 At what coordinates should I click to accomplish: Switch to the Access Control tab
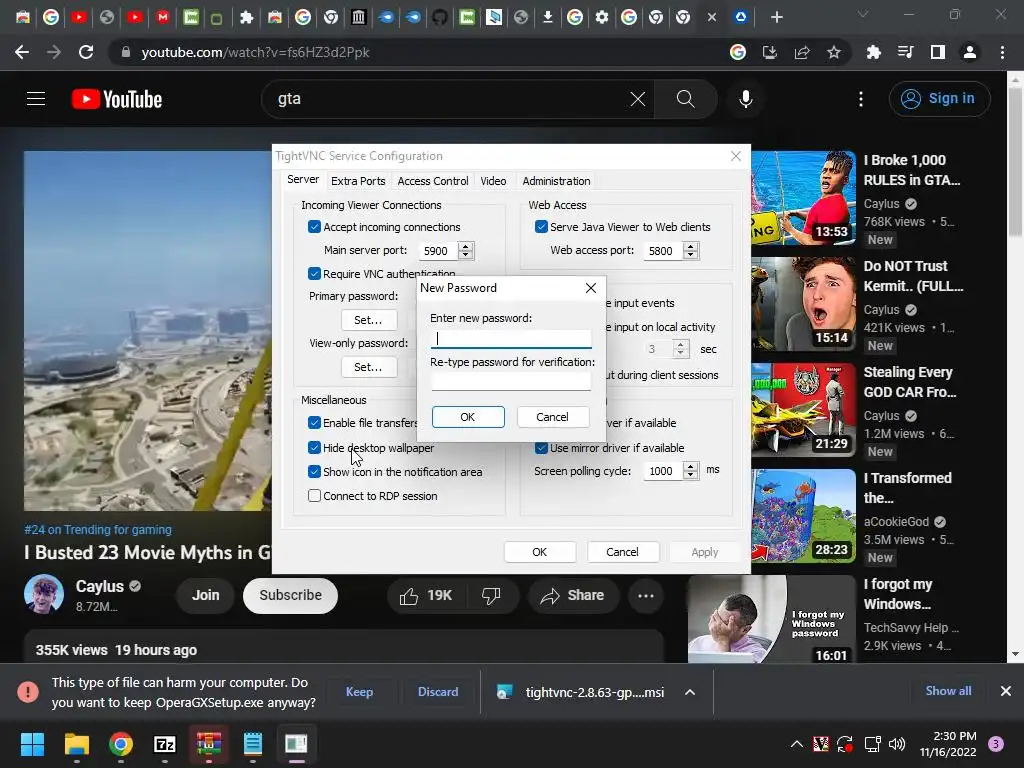pyautogui.click(x=432, y=181)
